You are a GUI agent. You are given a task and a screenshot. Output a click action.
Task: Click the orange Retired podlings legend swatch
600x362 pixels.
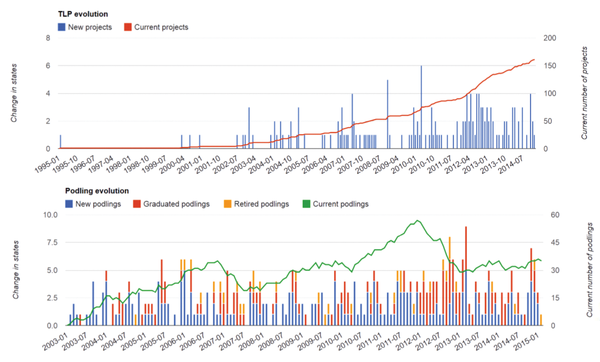click(x=228, y=204)
